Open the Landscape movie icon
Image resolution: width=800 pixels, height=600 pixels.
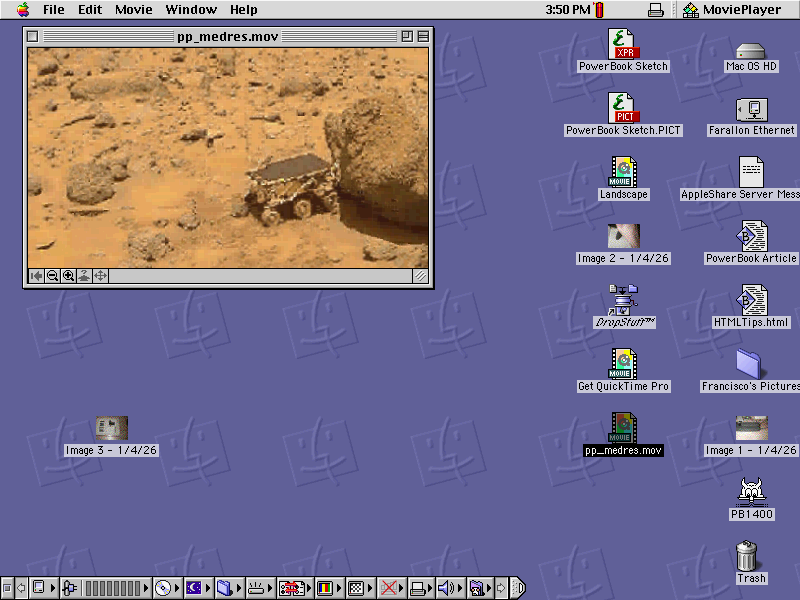click(x=622, y=172)
